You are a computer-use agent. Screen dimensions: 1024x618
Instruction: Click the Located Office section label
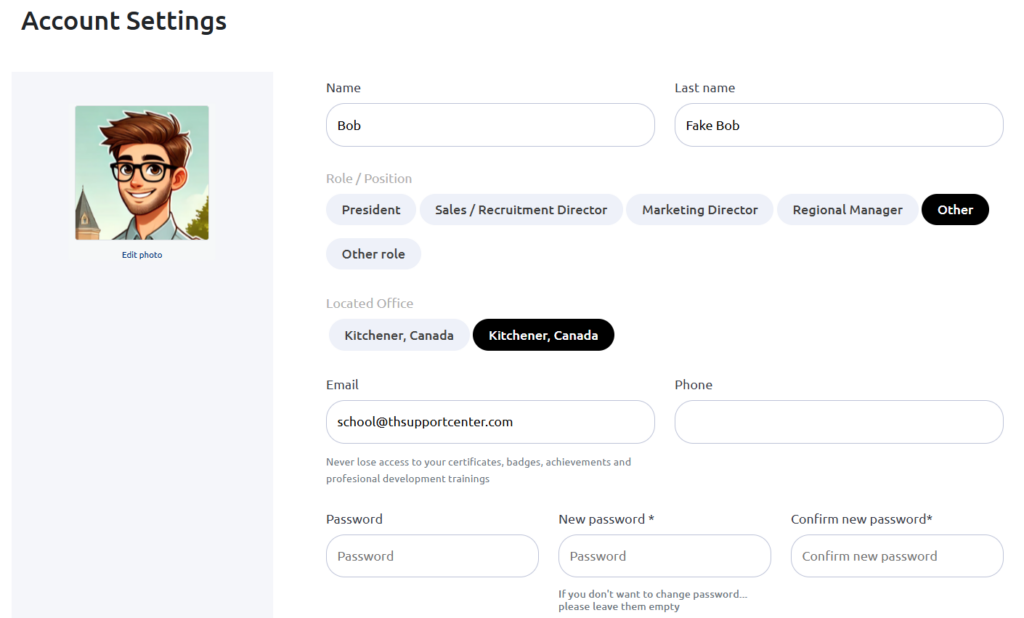click(x=370, y=303)
